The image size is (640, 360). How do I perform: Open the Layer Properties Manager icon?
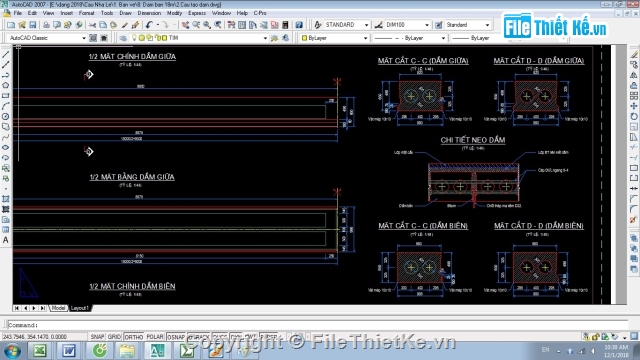pos(123,38)
